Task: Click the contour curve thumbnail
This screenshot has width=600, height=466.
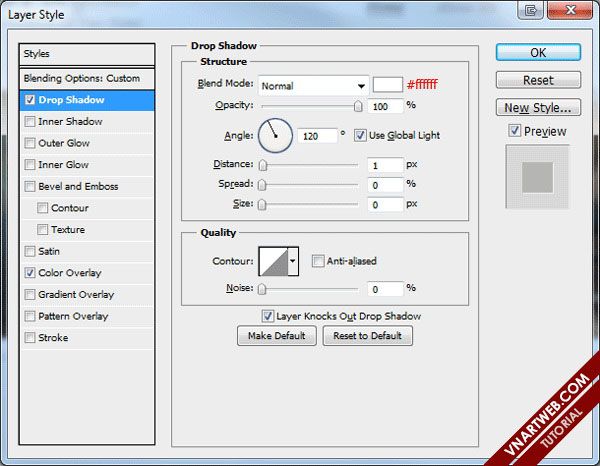Action: (x=272, y=262)
